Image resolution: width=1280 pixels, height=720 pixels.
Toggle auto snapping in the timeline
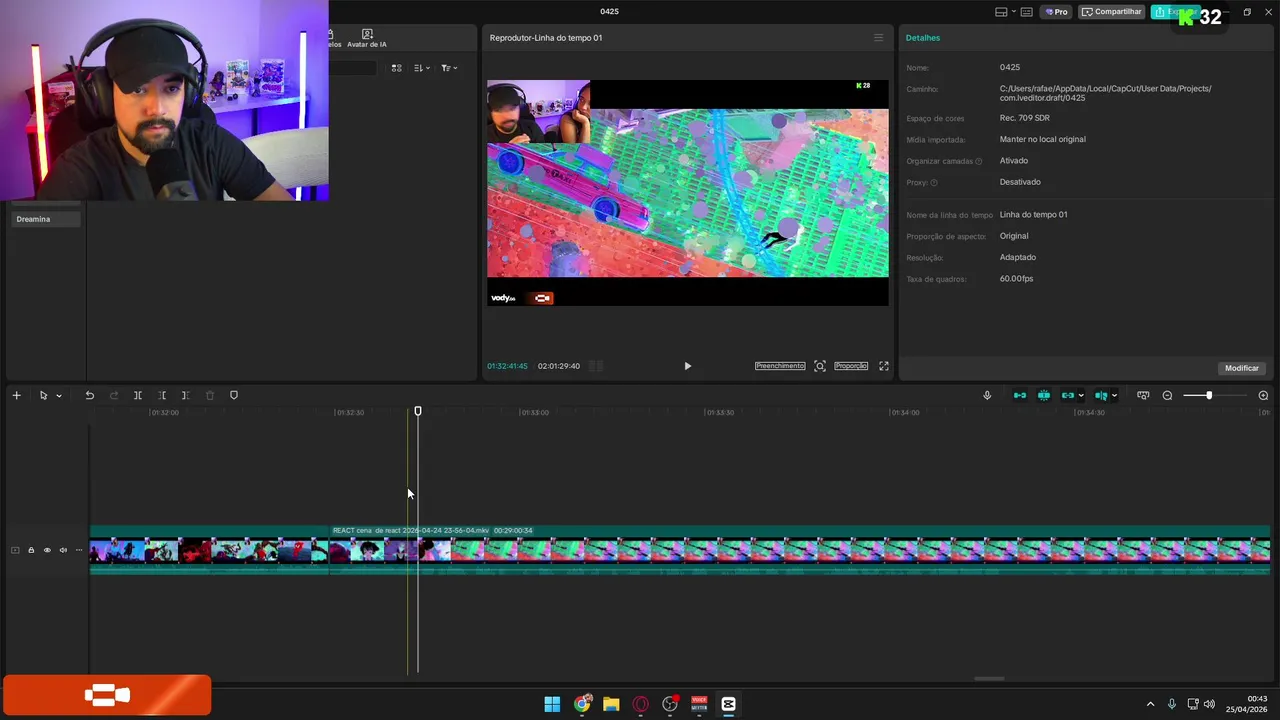point(1044,395)
